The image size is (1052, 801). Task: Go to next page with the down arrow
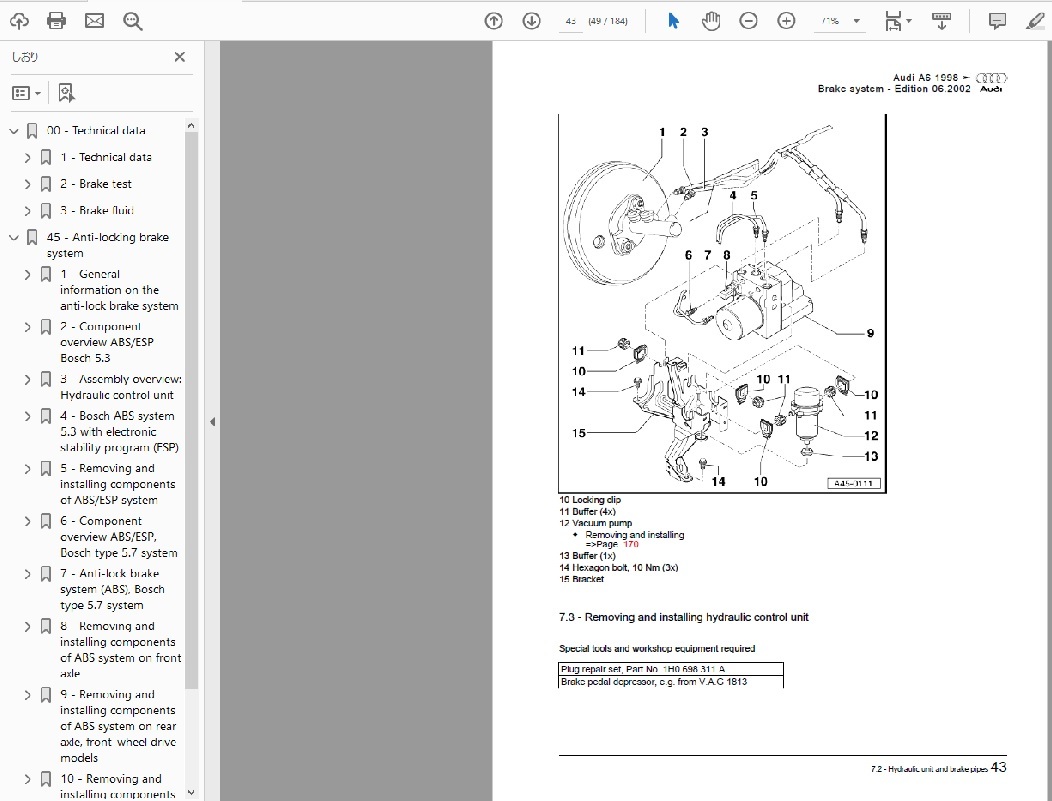pos(531,21)
